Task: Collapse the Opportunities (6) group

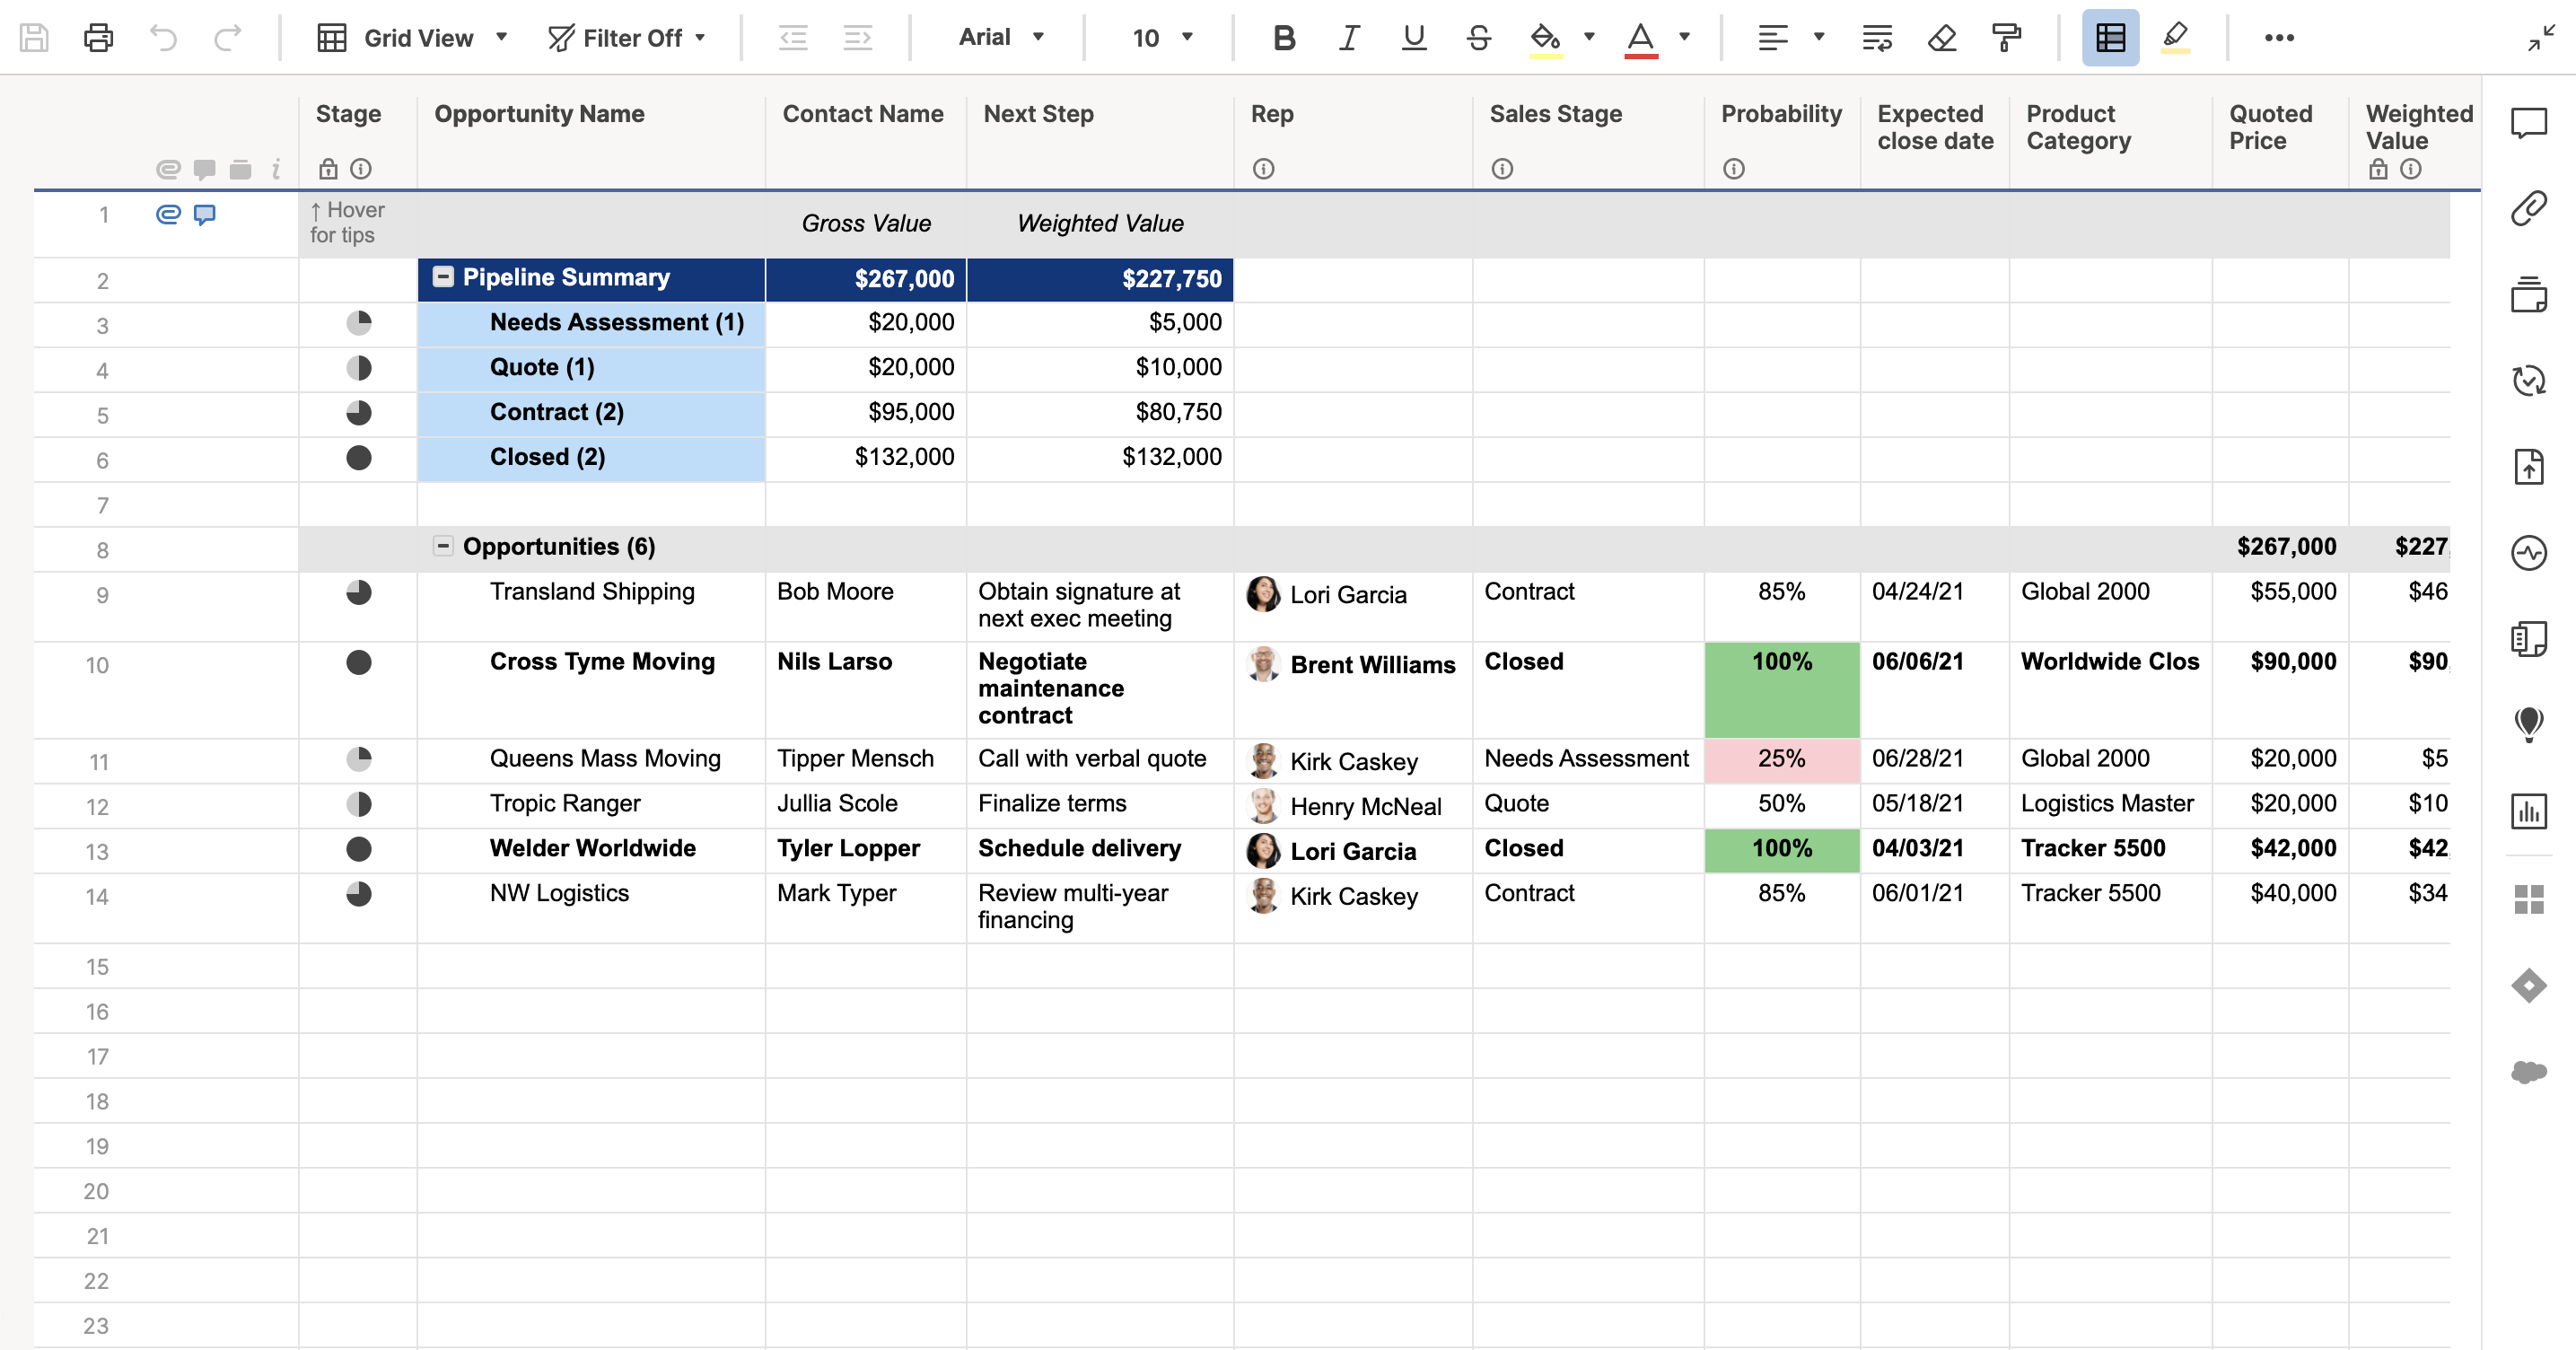Action: [443, 546]
